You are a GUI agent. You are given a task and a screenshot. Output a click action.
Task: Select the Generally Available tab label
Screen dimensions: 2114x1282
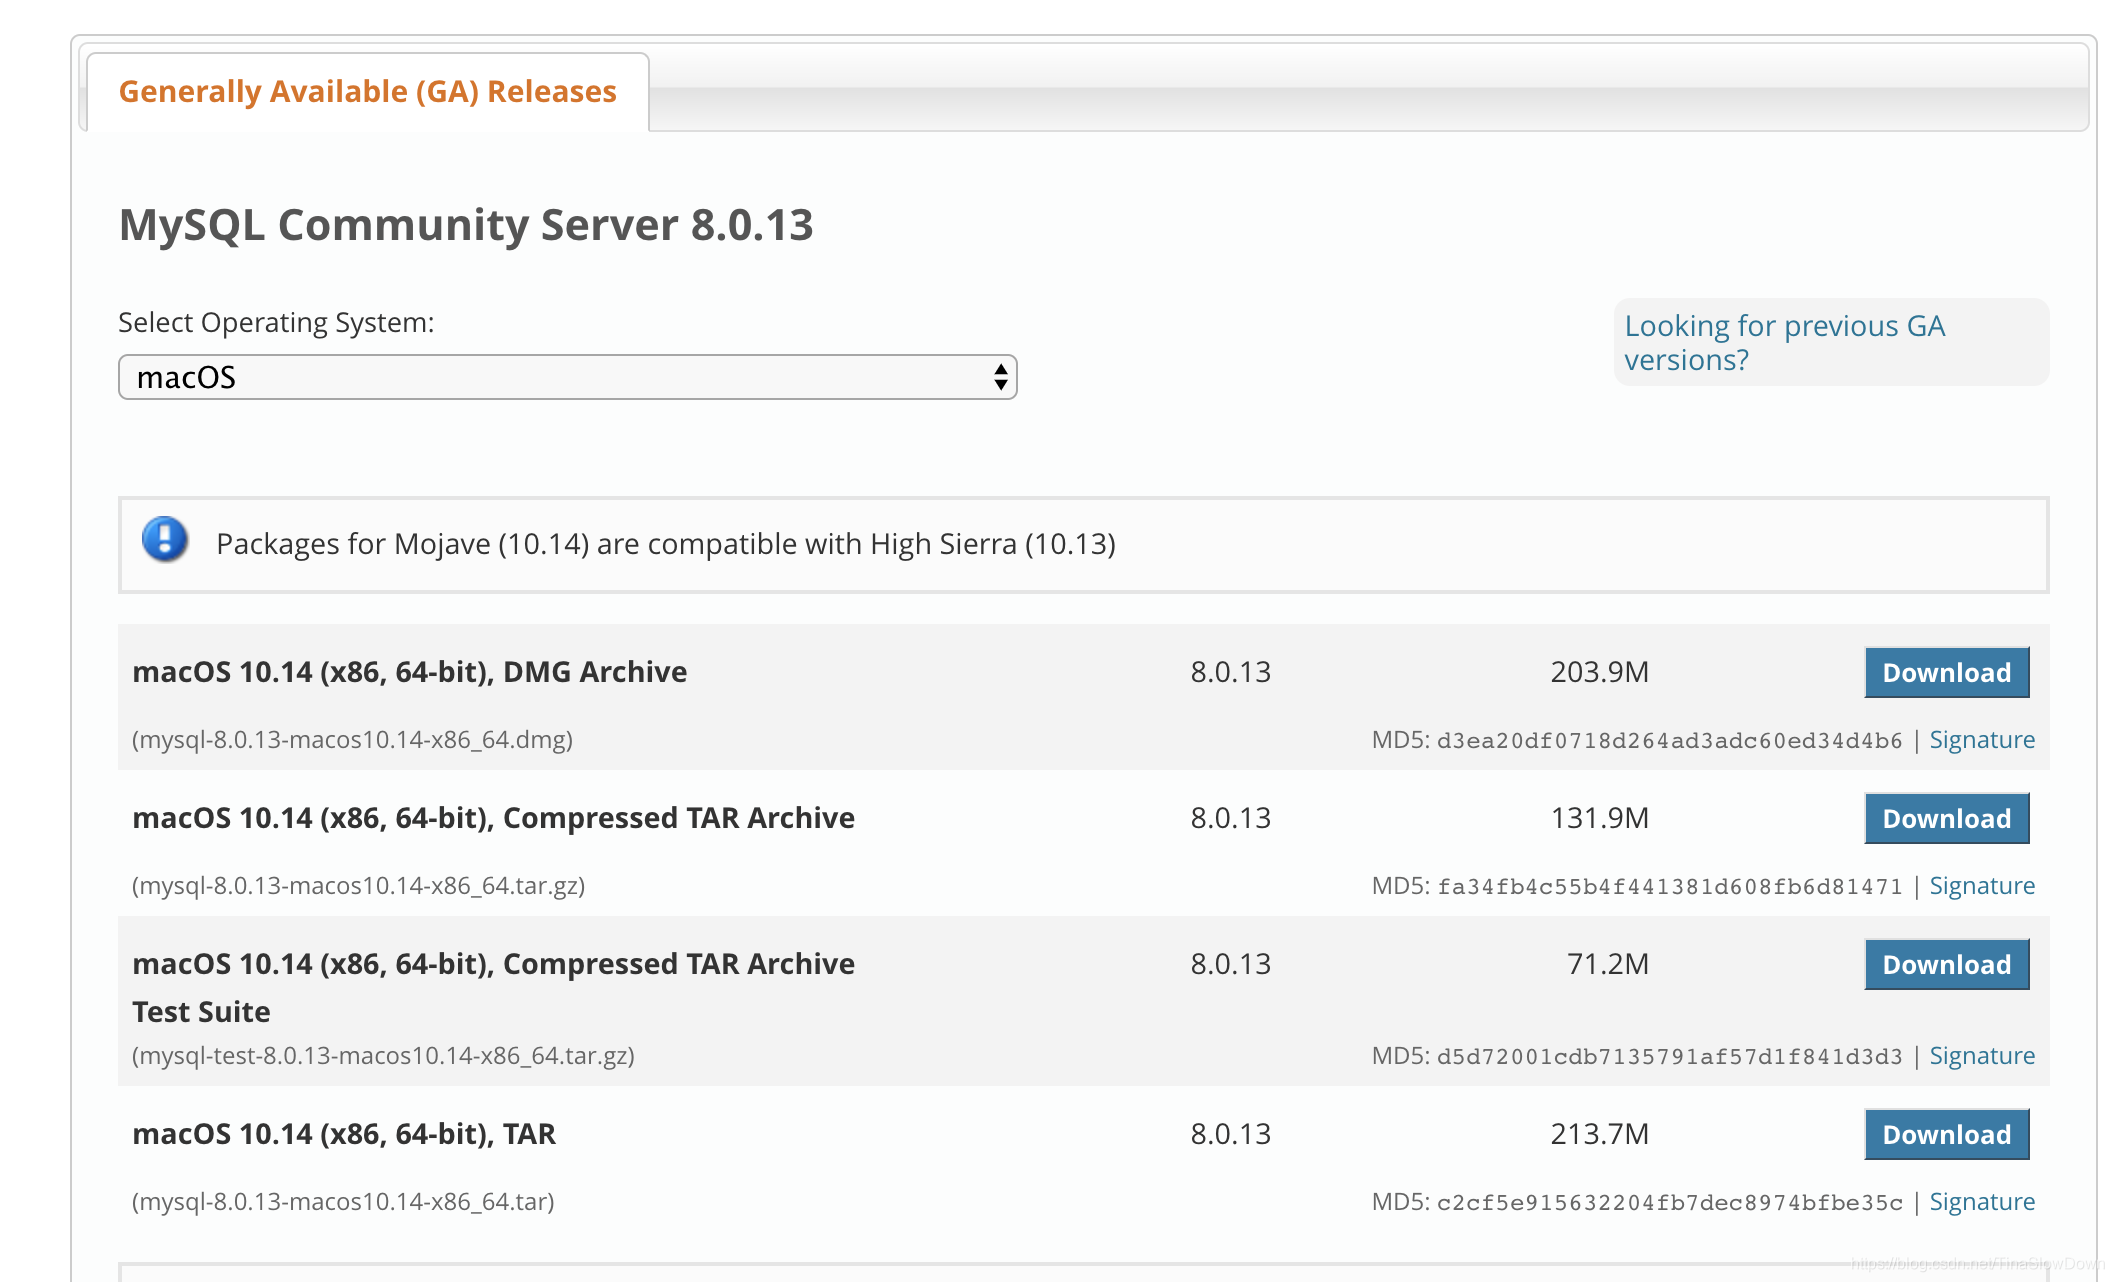coord(368,89)
